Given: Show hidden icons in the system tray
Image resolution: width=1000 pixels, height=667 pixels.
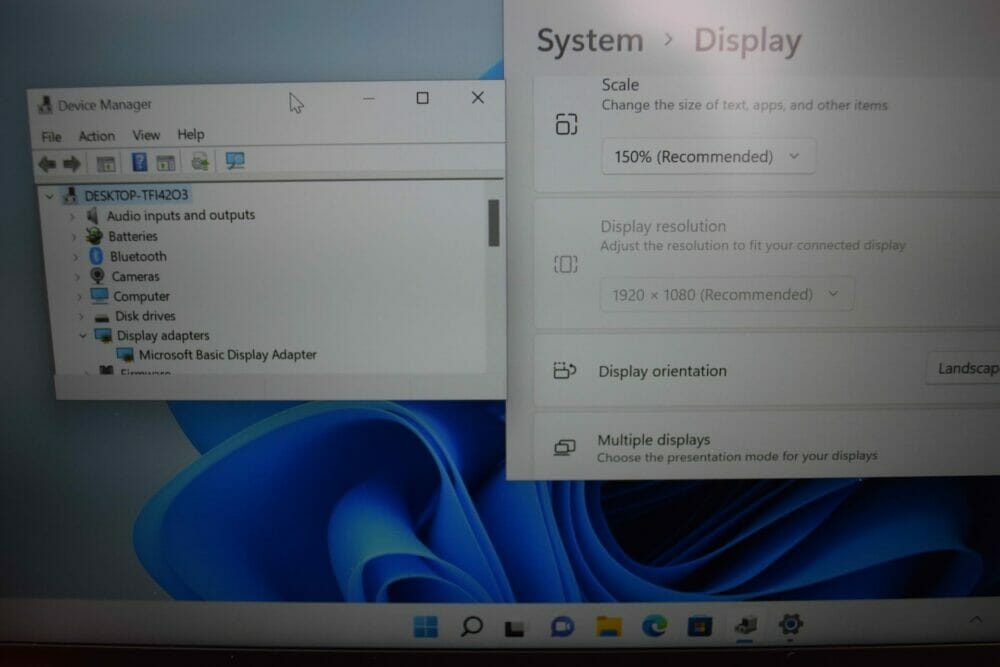Looking at the screenshot, I should coord(976,619).
